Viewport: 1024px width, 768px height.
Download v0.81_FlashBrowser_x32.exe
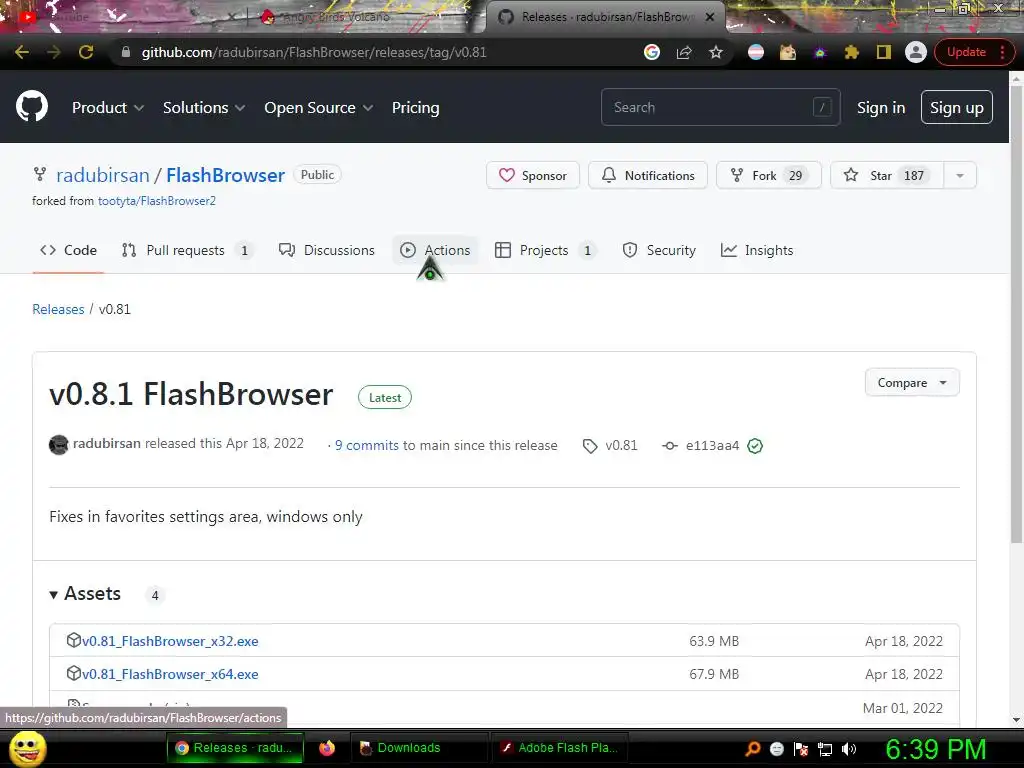click(170, 641)
